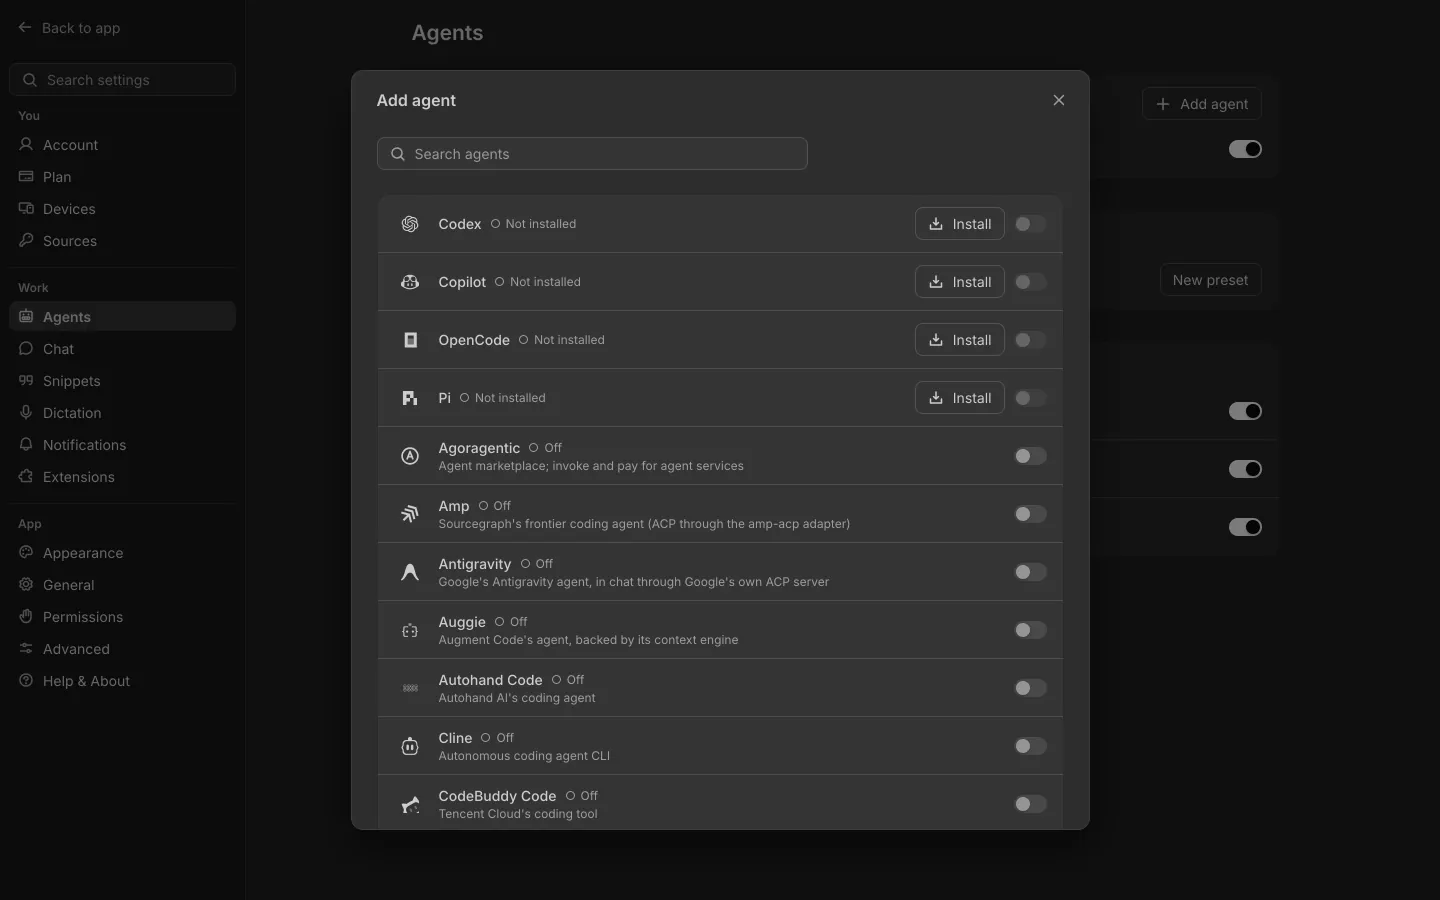1440x900 pixels.
Task: Toggle the OpenCode agent switch
Action: [x=1030, y=340]
